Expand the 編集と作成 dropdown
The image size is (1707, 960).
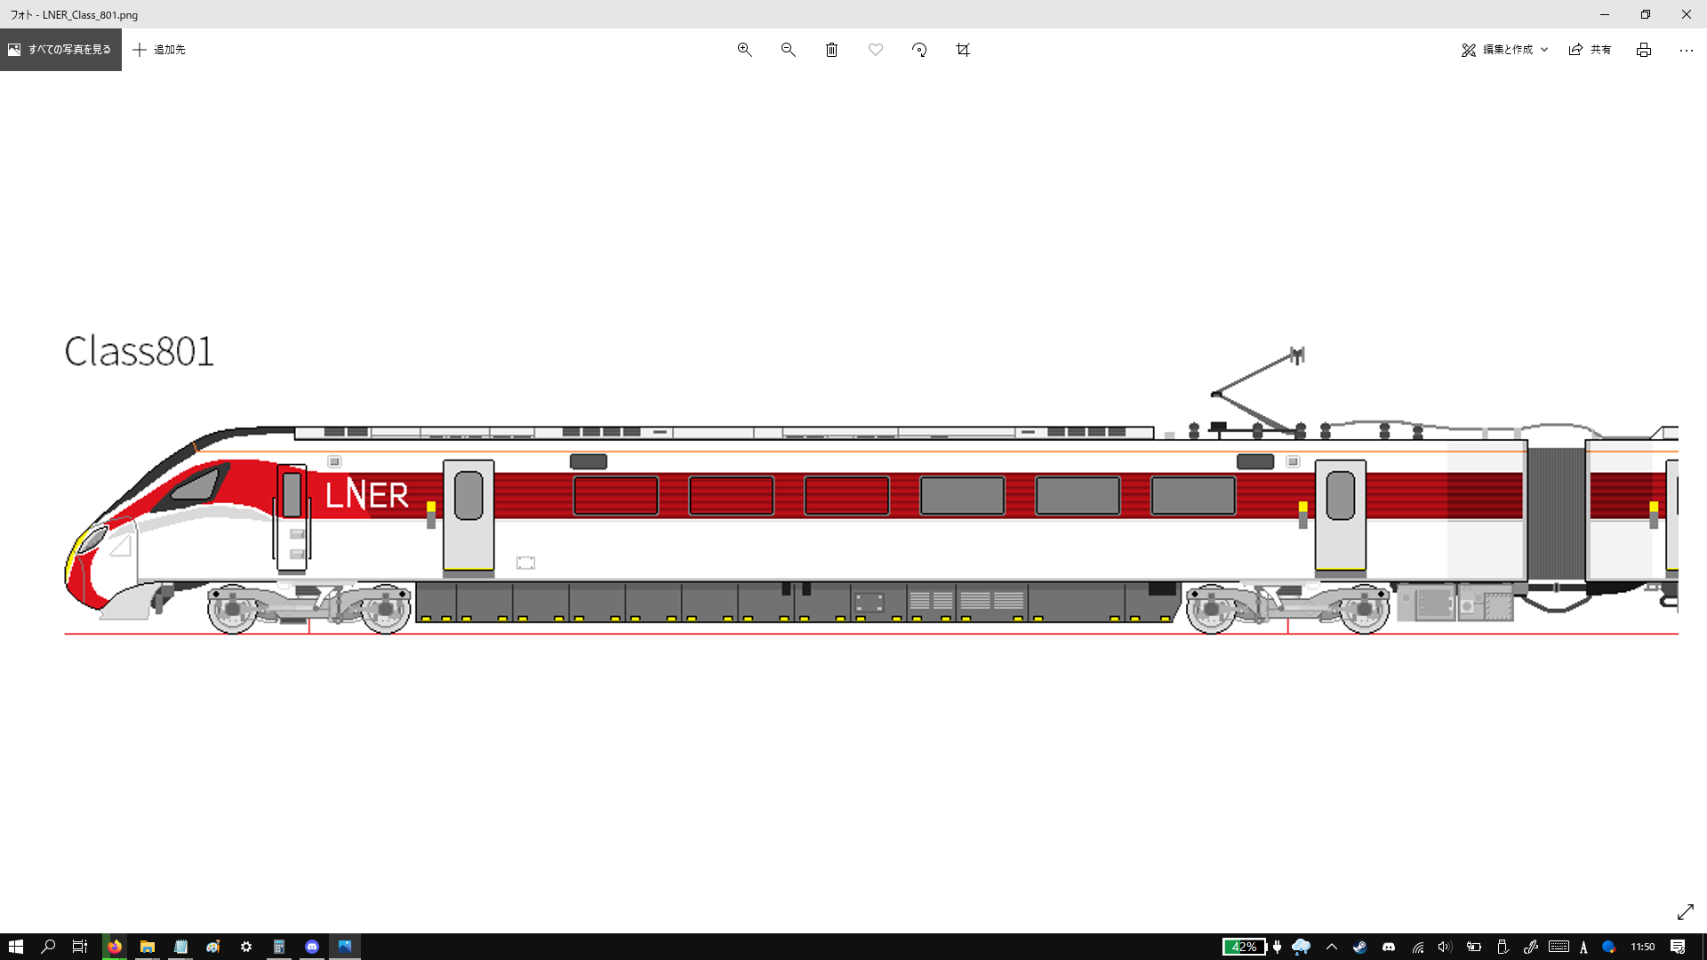pos(1504,50)
